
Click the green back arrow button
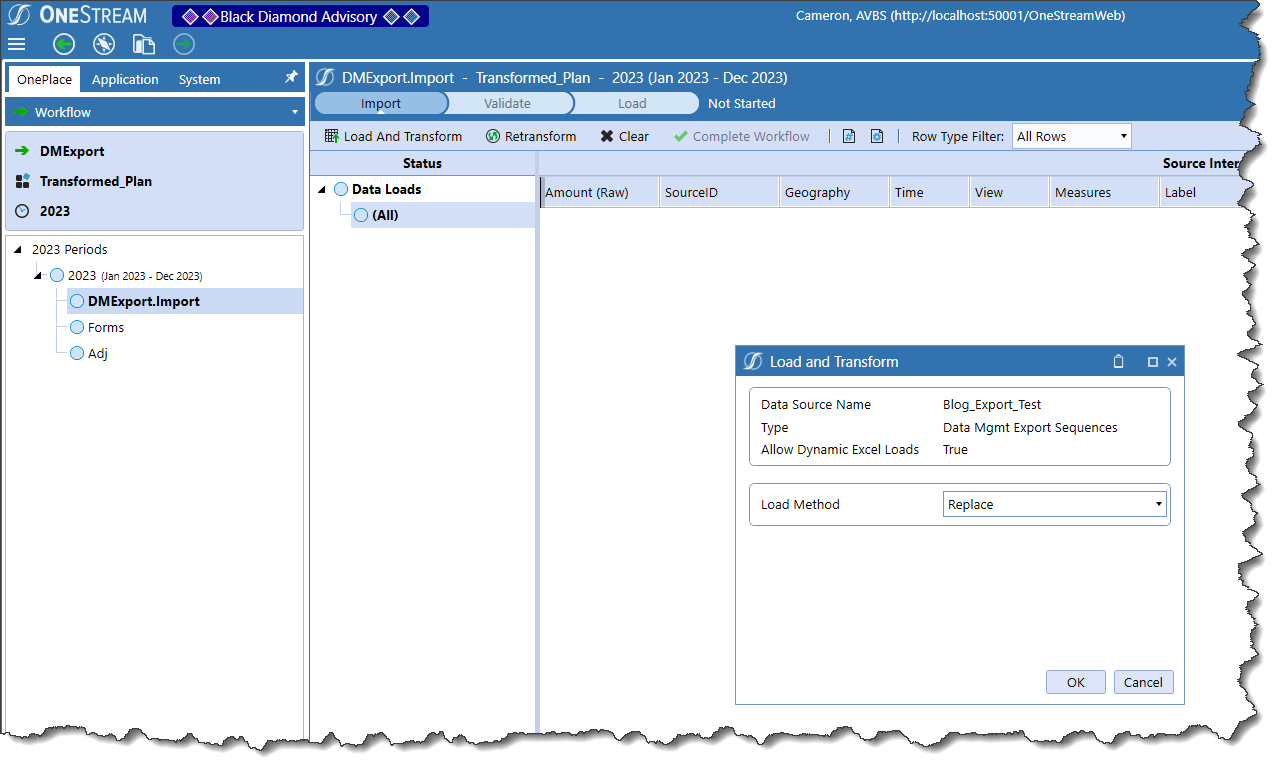point(64,44)
